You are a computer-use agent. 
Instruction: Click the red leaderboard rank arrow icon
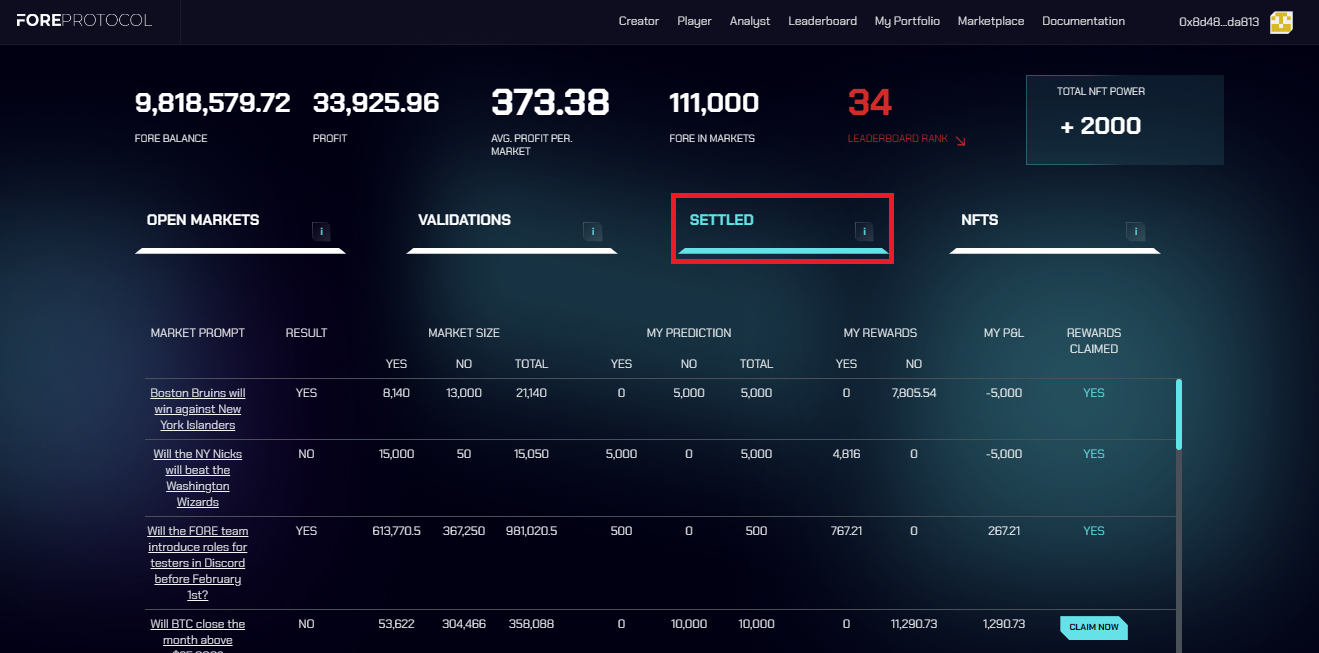[x=961, y=140]
